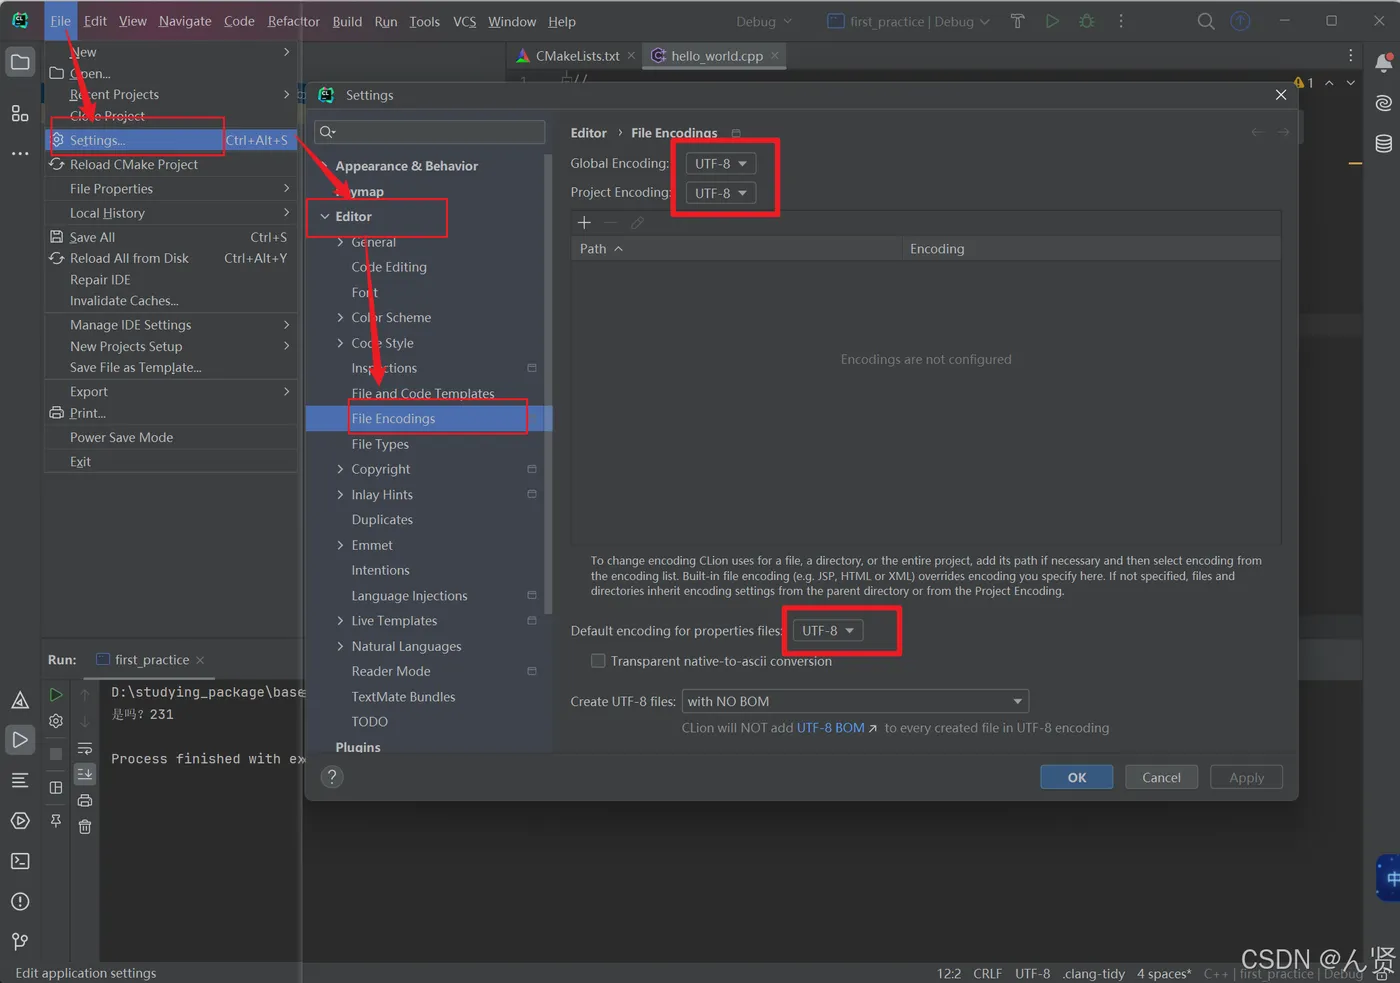Image resolution: width=1400 pixels, height=983 pixels.
Task: Select Code Editing in the settings tree
Action: pyautogui.click(x=389, y=267)
